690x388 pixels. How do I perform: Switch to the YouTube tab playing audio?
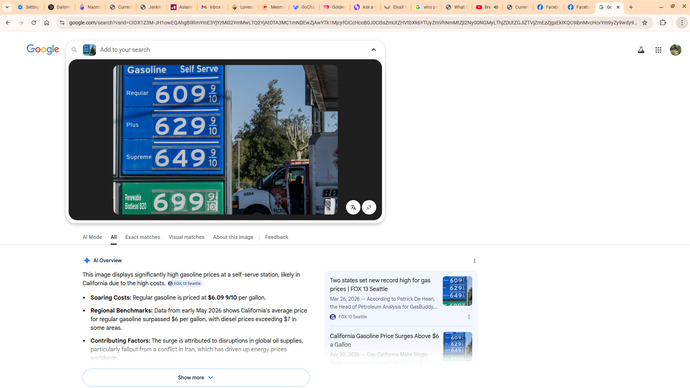click(x=486, y=7)
